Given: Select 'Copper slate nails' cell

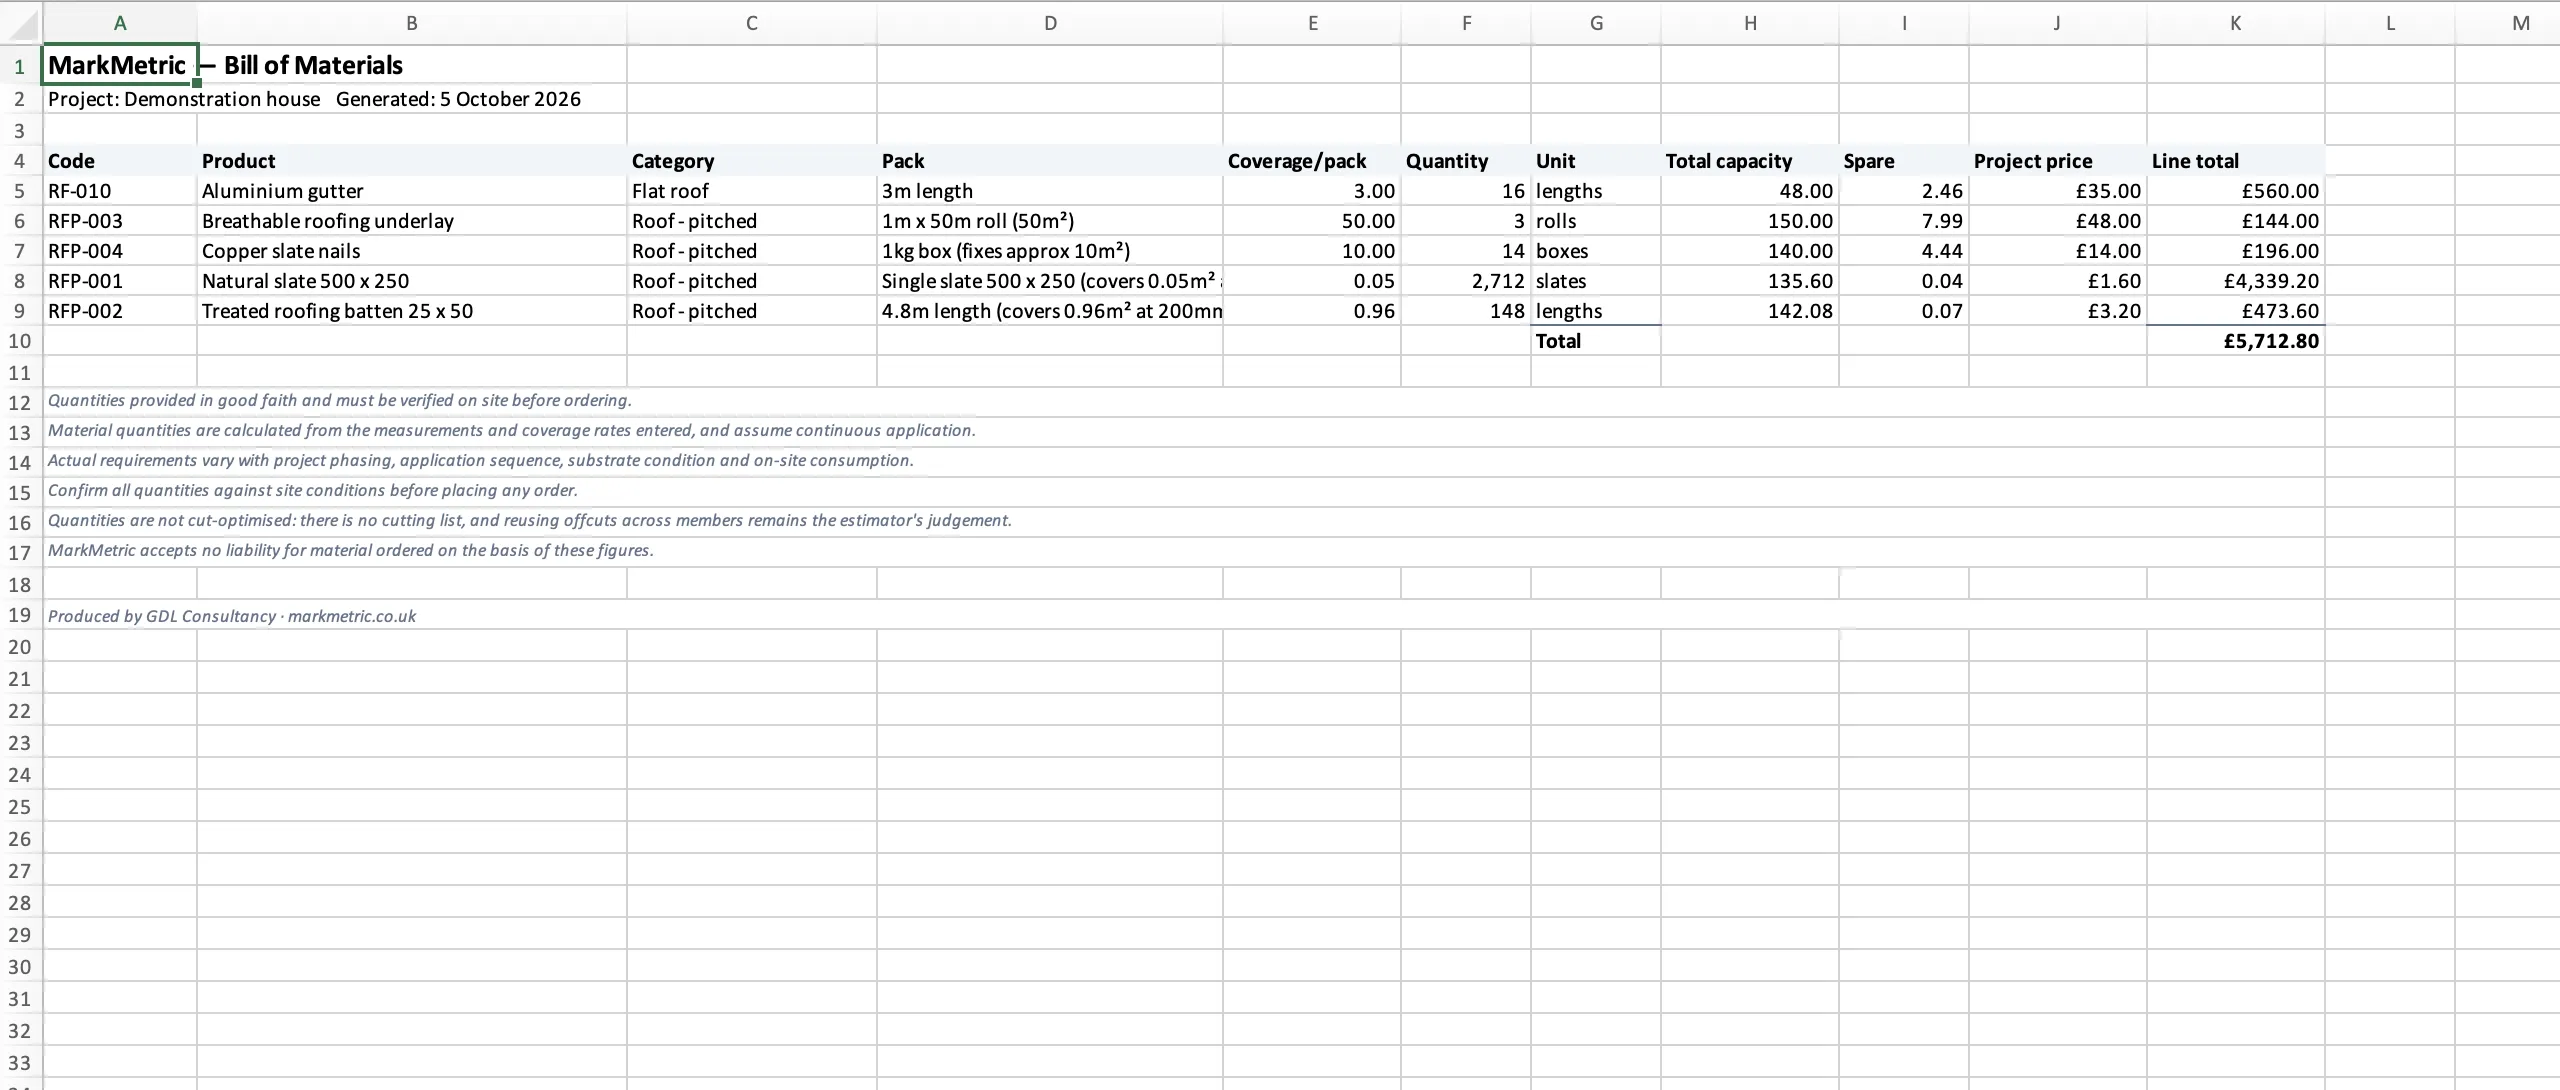Looking at the screenshot, I should 412,251.
